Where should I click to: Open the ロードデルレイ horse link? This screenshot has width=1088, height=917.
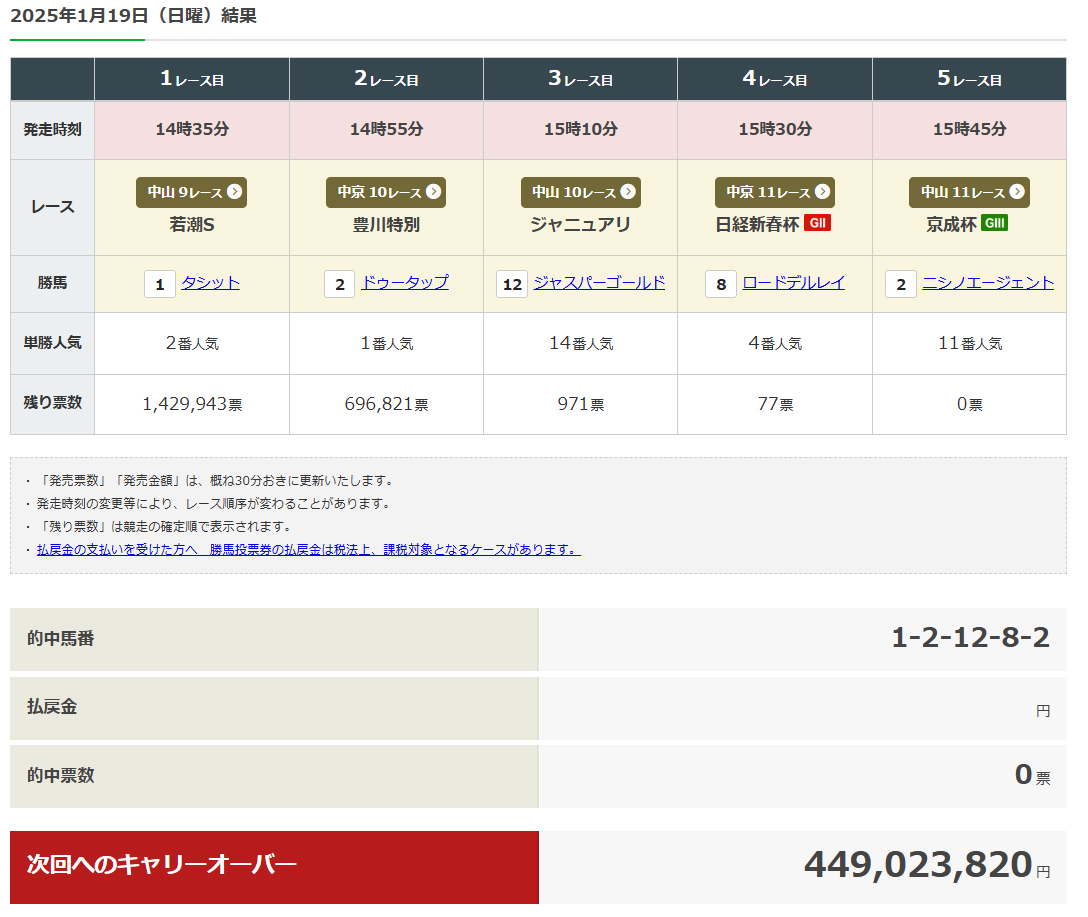pos(793,283)
